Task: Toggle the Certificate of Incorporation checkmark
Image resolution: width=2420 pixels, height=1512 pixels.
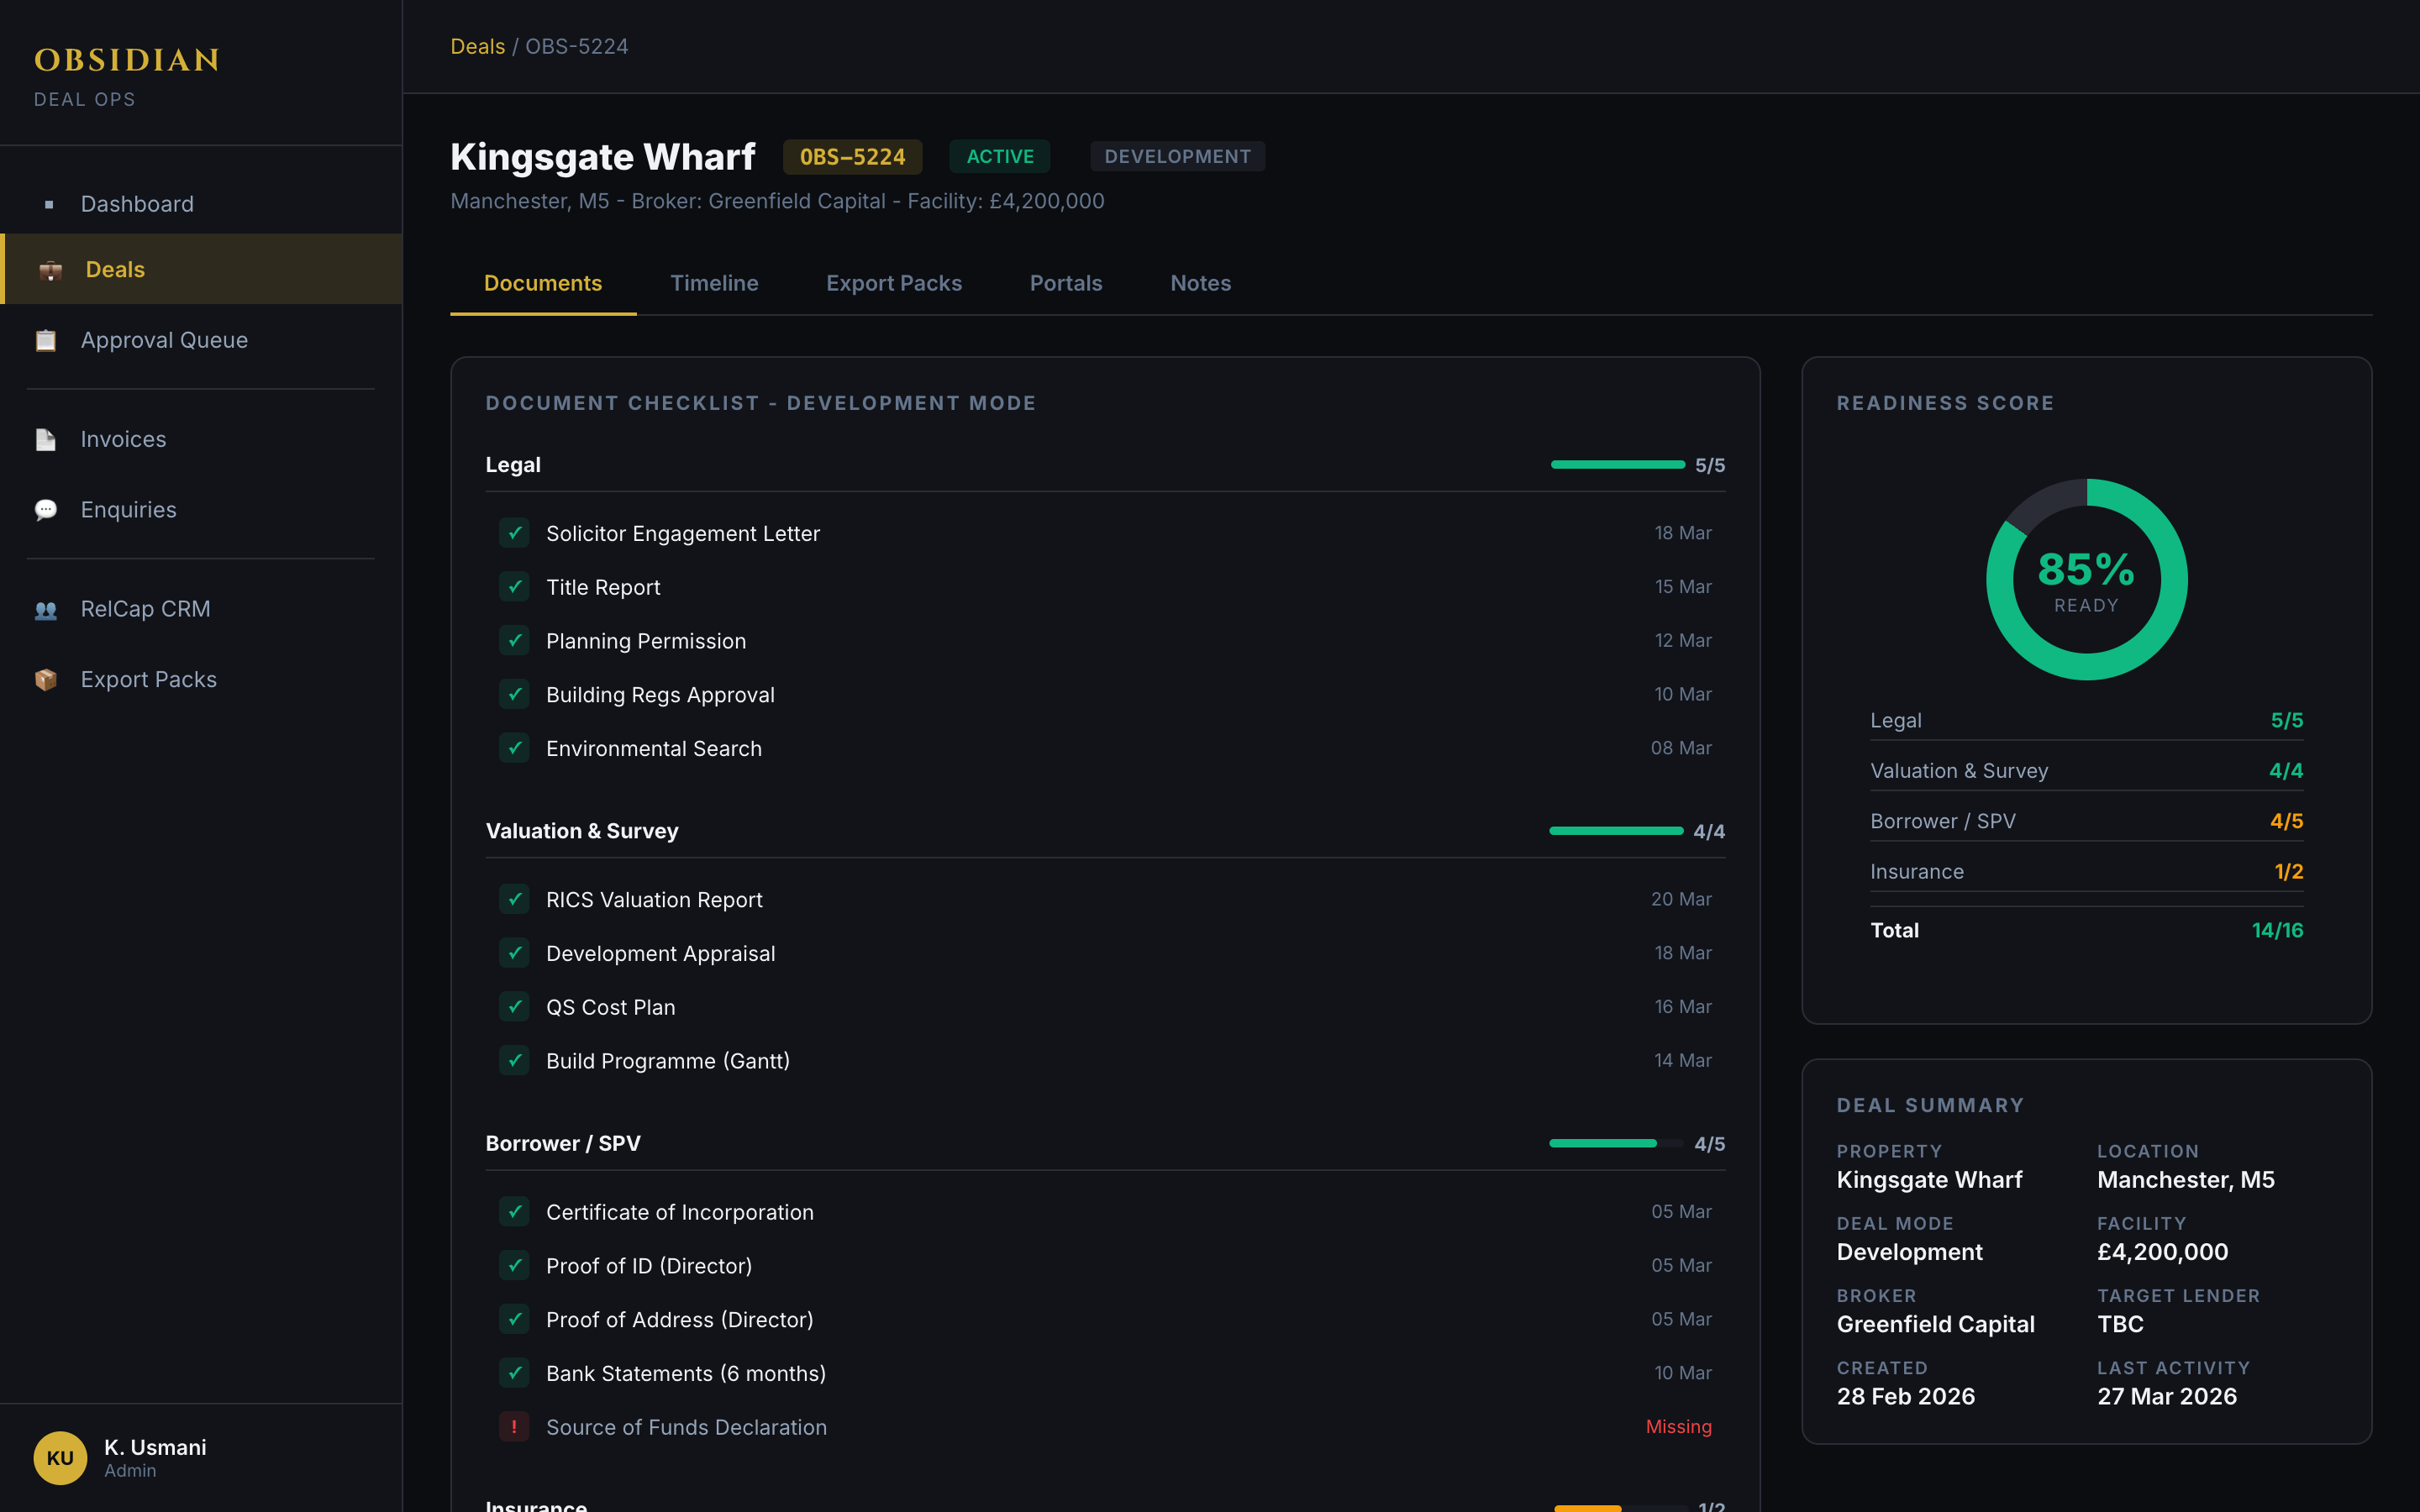Action: click(x=514, y=1212)
